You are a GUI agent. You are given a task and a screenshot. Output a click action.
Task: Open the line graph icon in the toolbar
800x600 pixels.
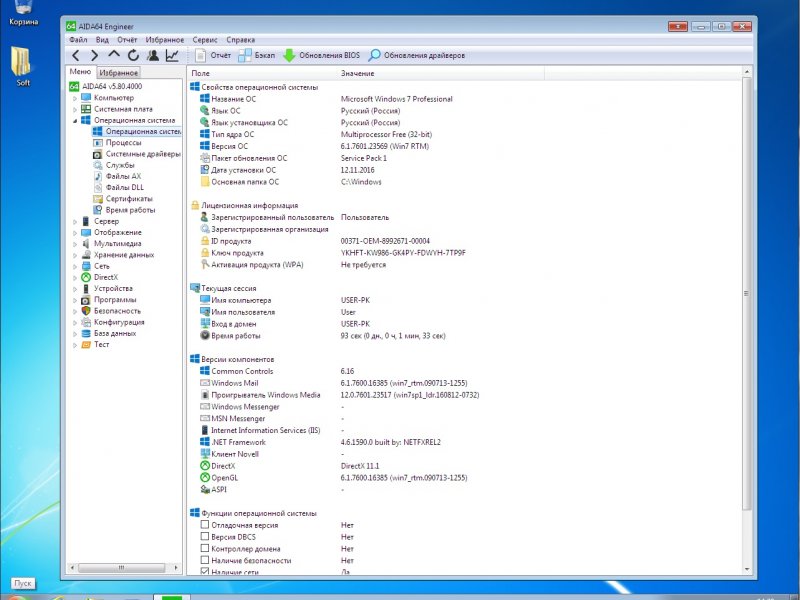172,56
